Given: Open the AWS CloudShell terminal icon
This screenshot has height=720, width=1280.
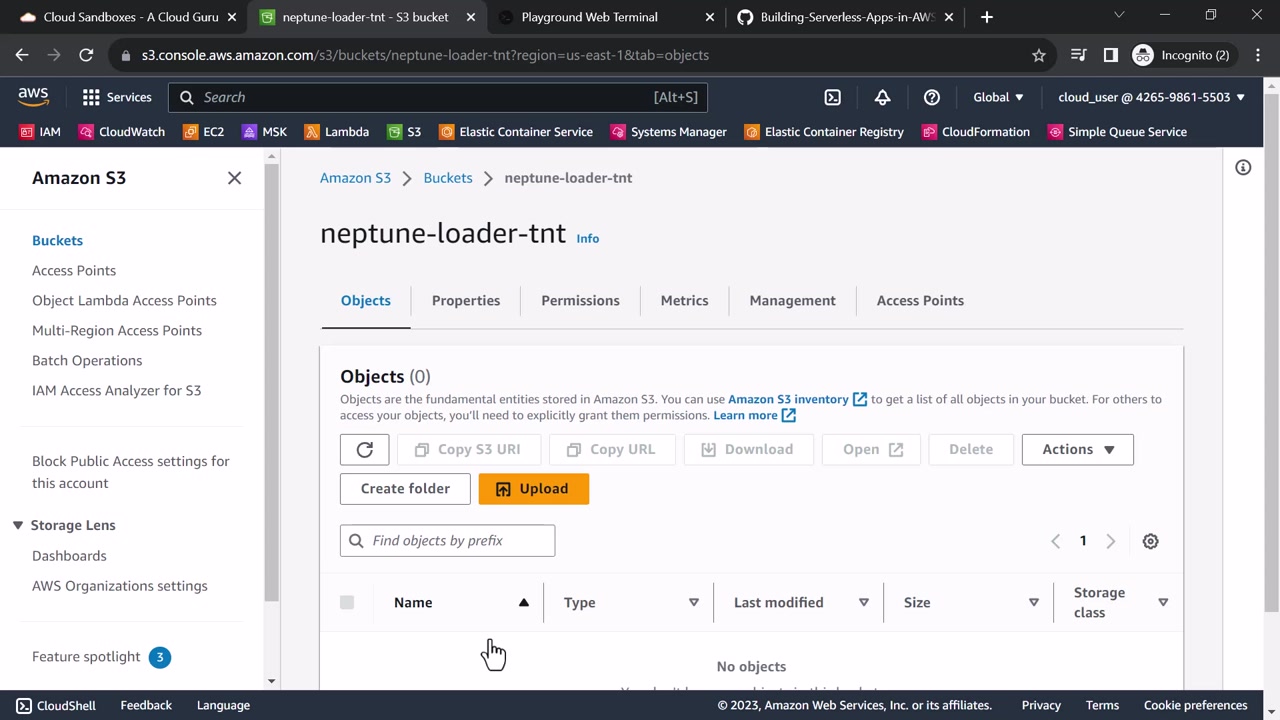Looking at the screenshot, I should point(832,97).
